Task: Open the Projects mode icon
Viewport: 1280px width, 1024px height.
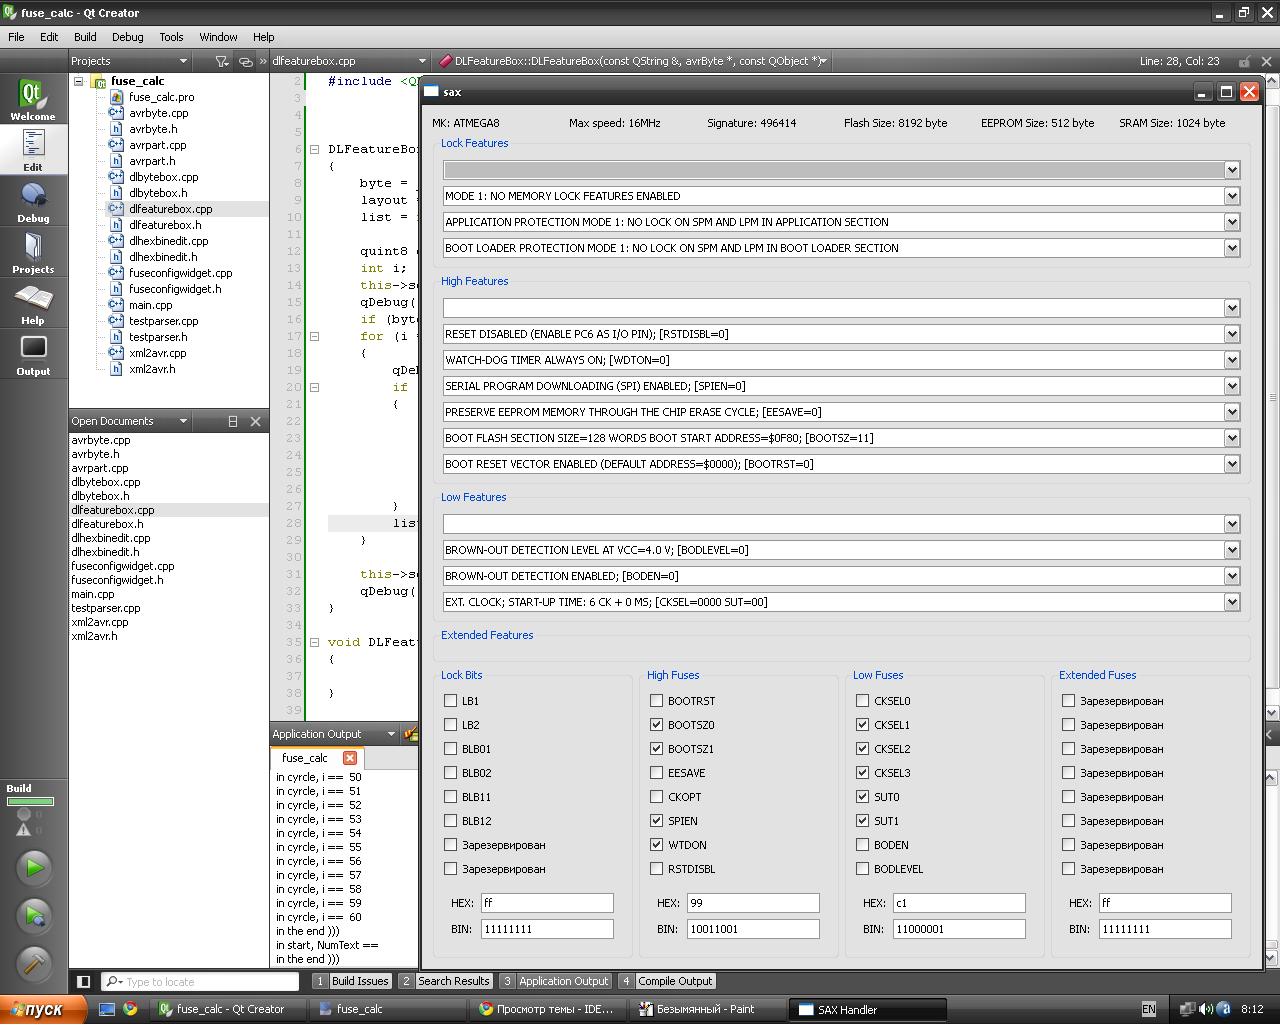Action: click(33, 252)
